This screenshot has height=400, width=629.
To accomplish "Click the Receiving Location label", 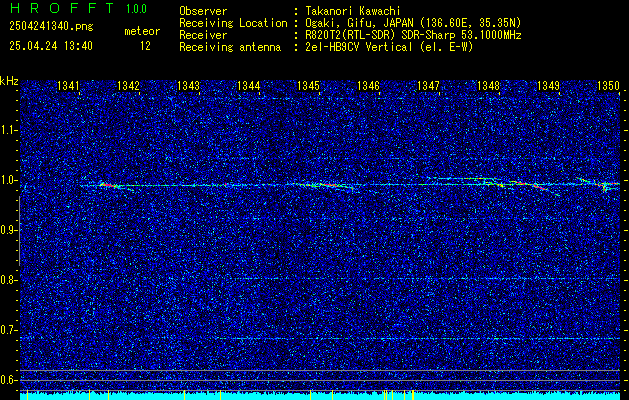I will coord(233,23).
